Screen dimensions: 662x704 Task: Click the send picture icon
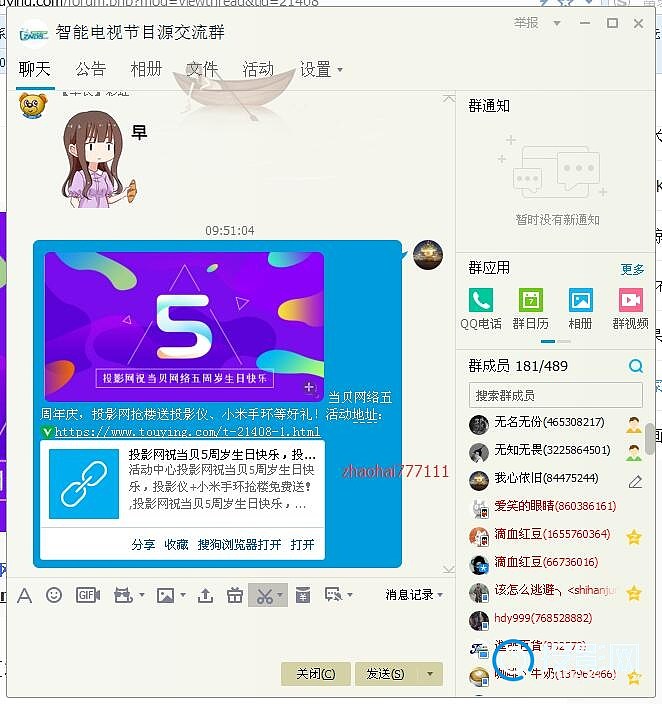click(165, 595)
